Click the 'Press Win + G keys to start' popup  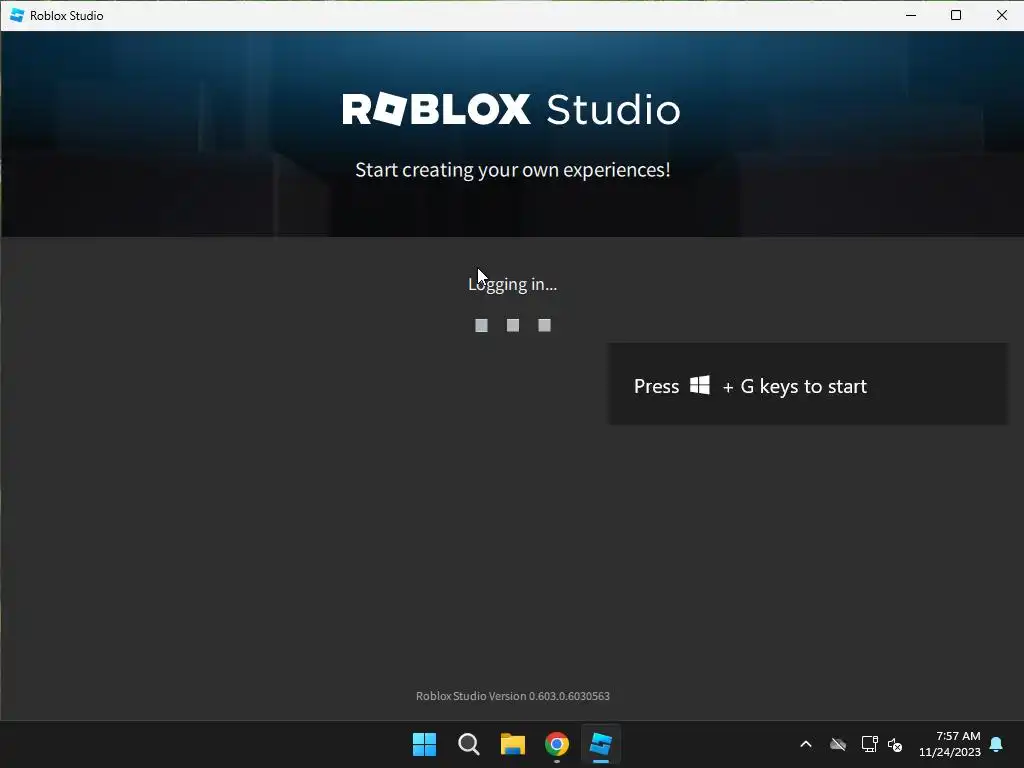tap(808, 384)
